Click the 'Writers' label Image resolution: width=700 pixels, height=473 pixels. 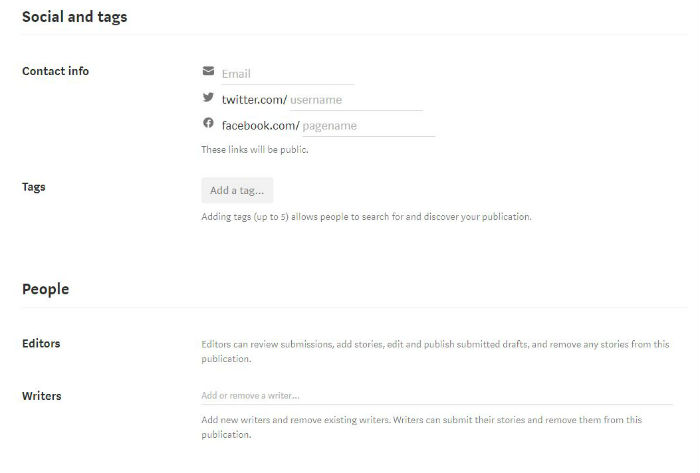pos(41,396)
